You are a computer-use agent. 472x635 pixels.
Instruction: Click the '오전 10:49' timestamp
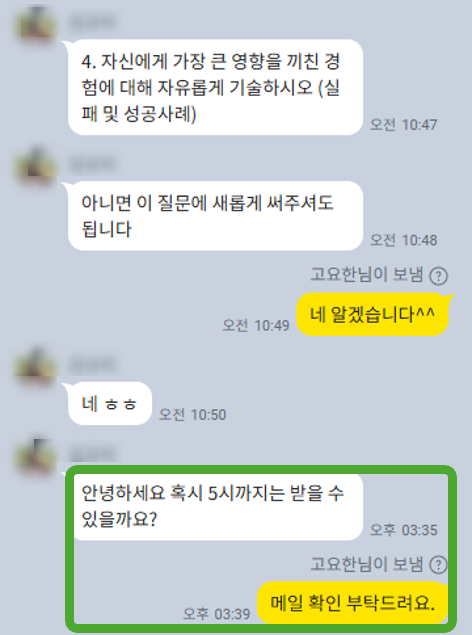(x=256, y=325)
